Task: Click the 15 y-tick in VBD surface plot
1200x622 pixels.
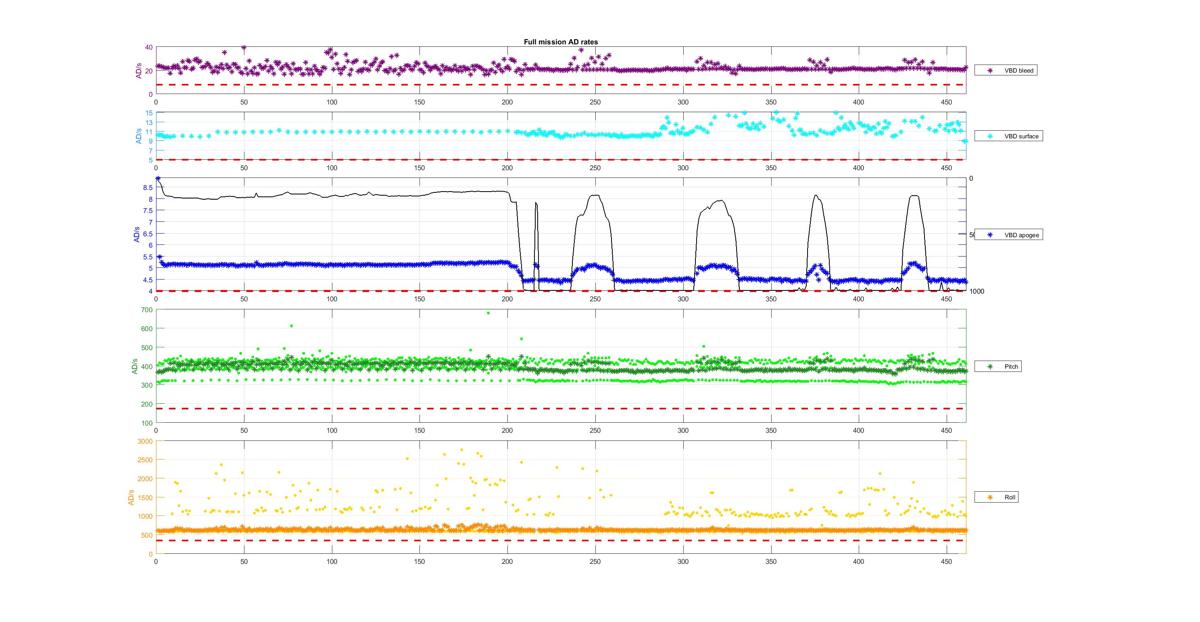Action: (x=148, y=113)
